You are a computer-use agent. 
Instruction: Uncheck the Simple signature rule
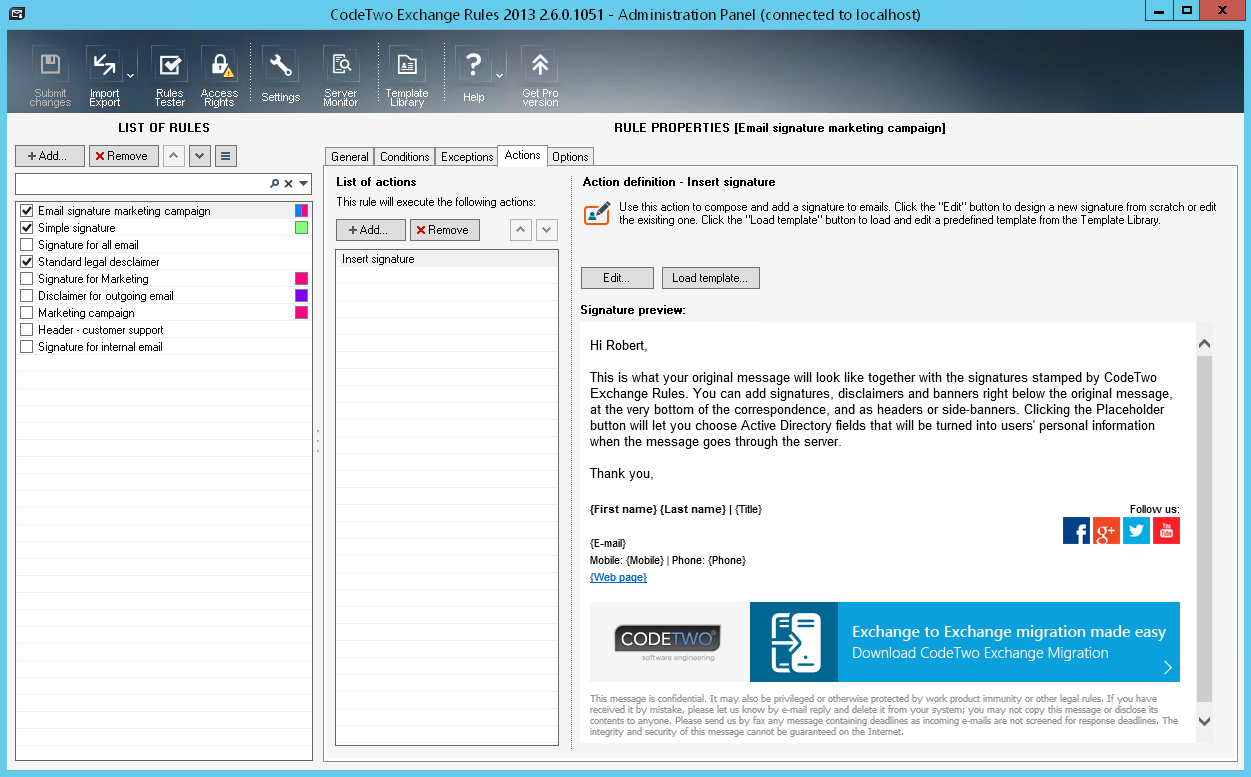coord(26,227)
